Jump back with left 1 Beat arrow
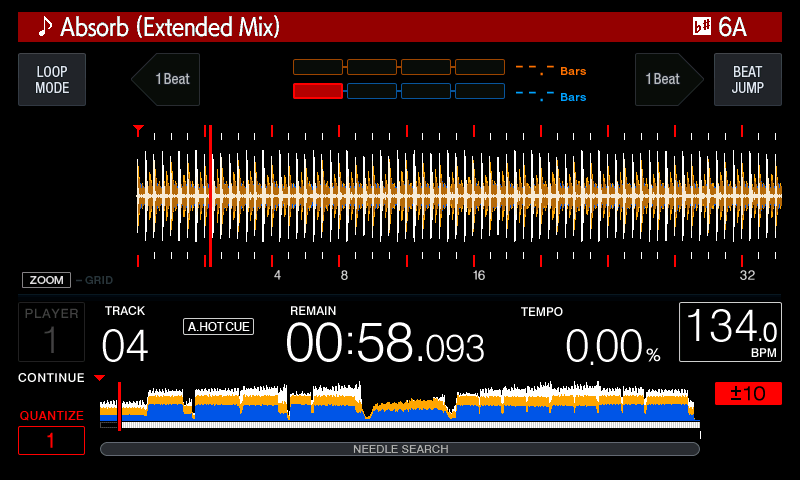 (x=165, y=79)
